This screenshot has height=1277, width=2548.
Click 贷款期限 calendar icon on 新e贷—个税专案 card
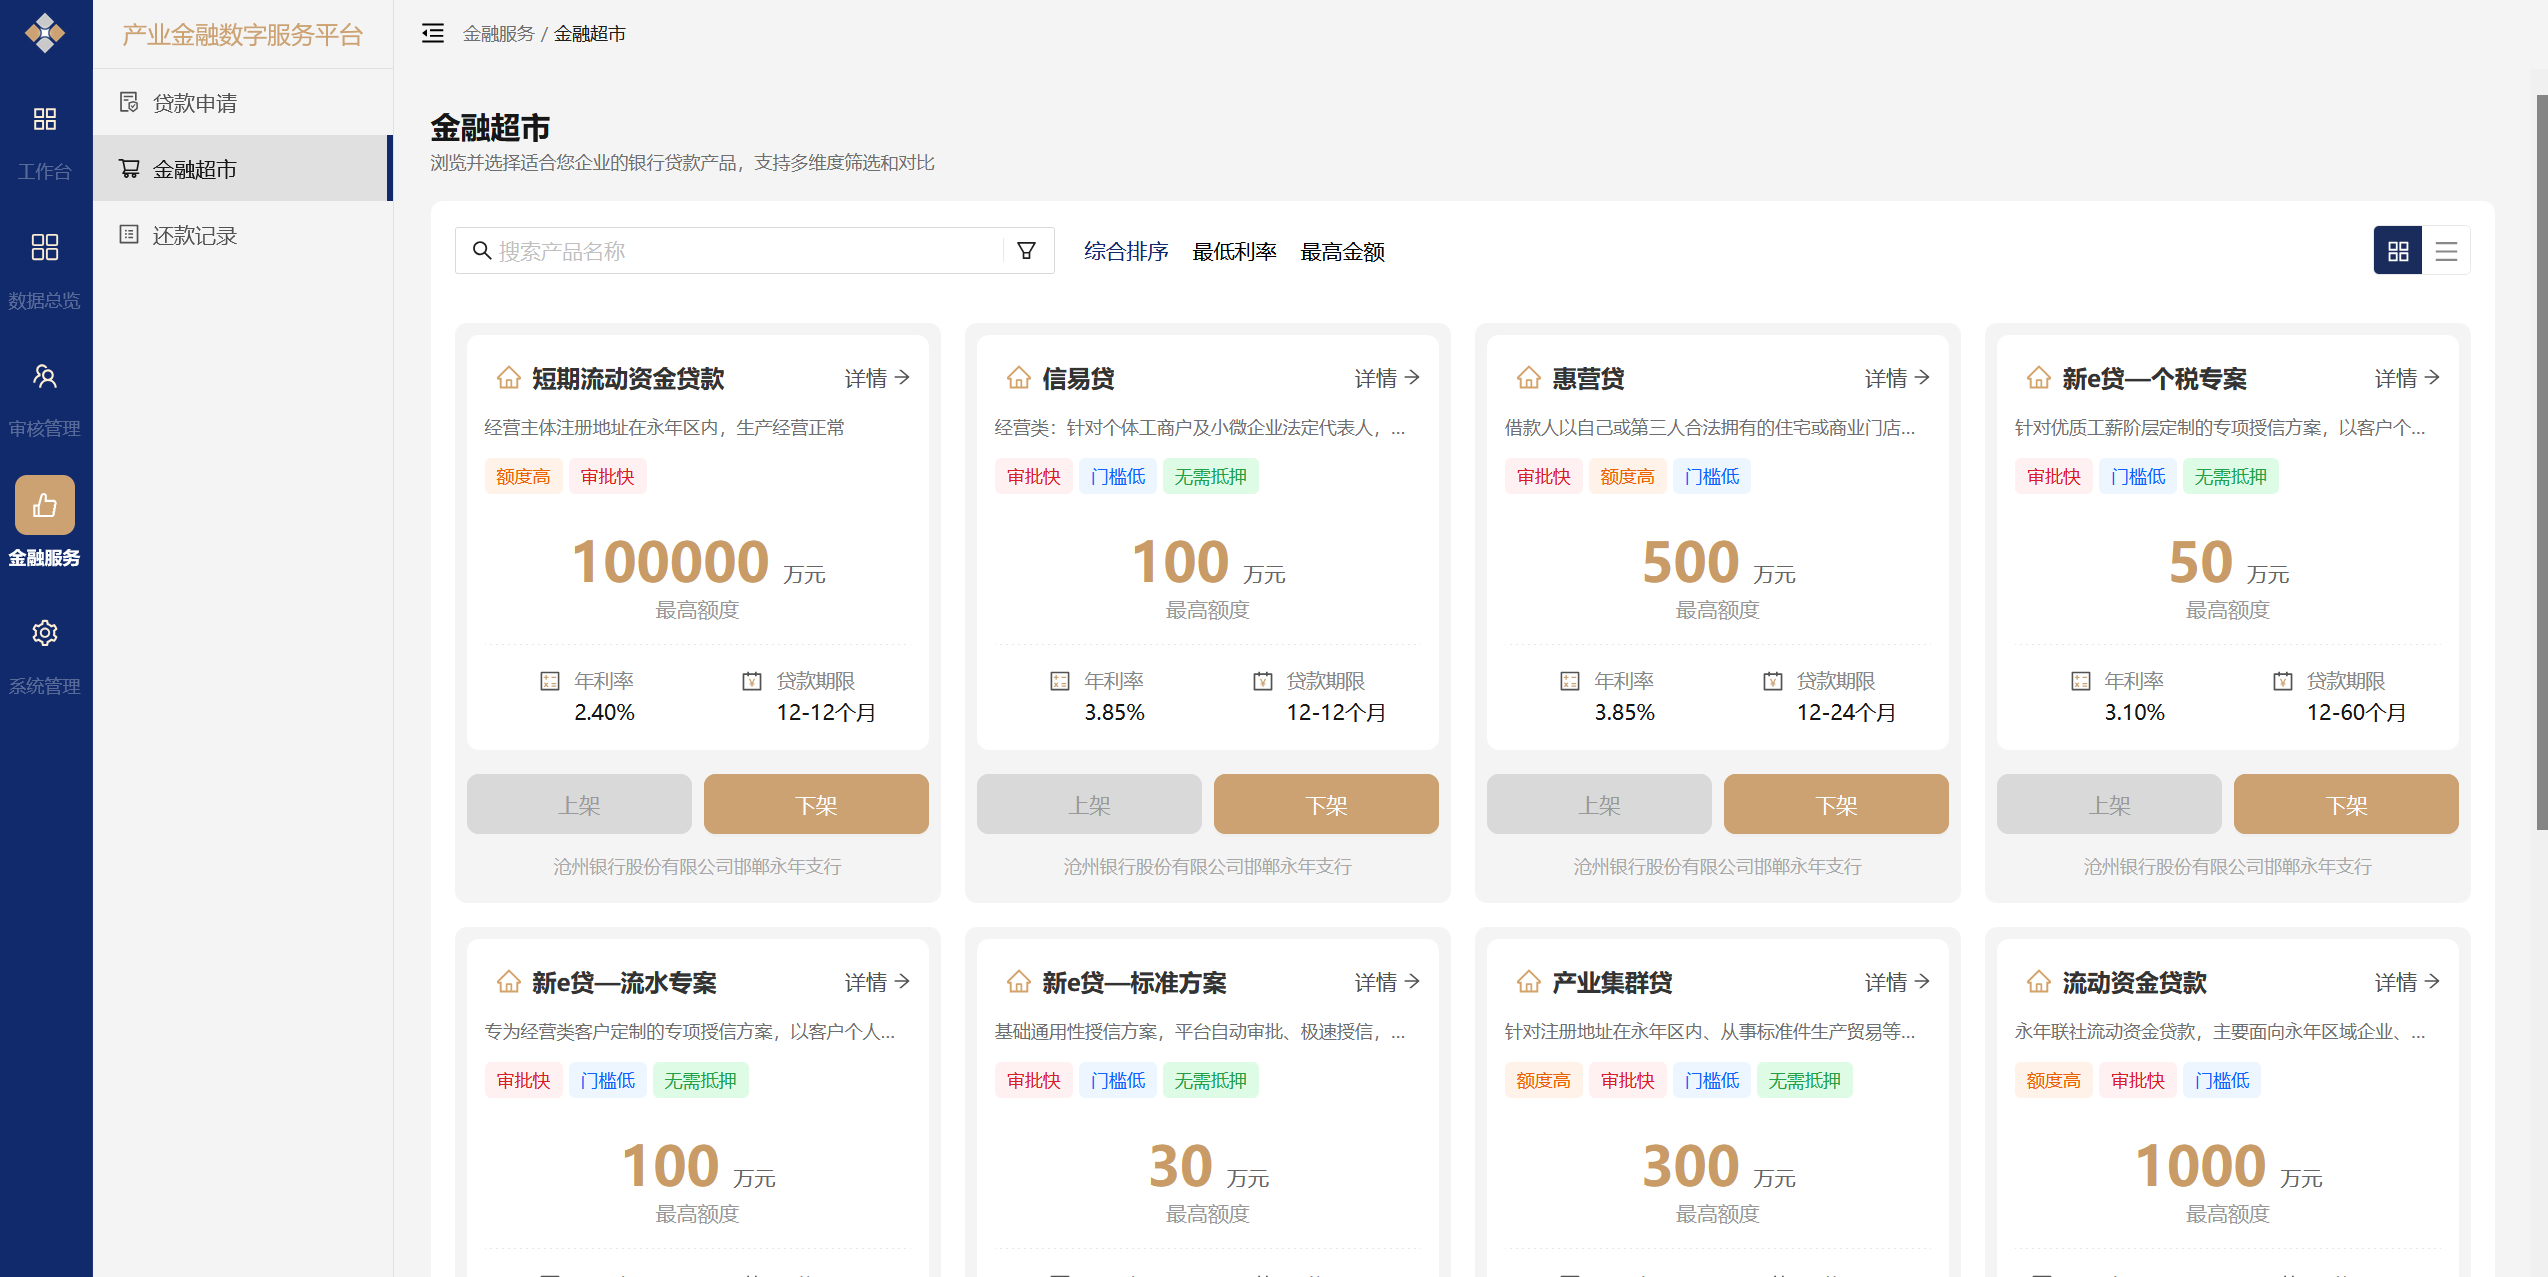pyautogui.click(x=2283, y=681)
